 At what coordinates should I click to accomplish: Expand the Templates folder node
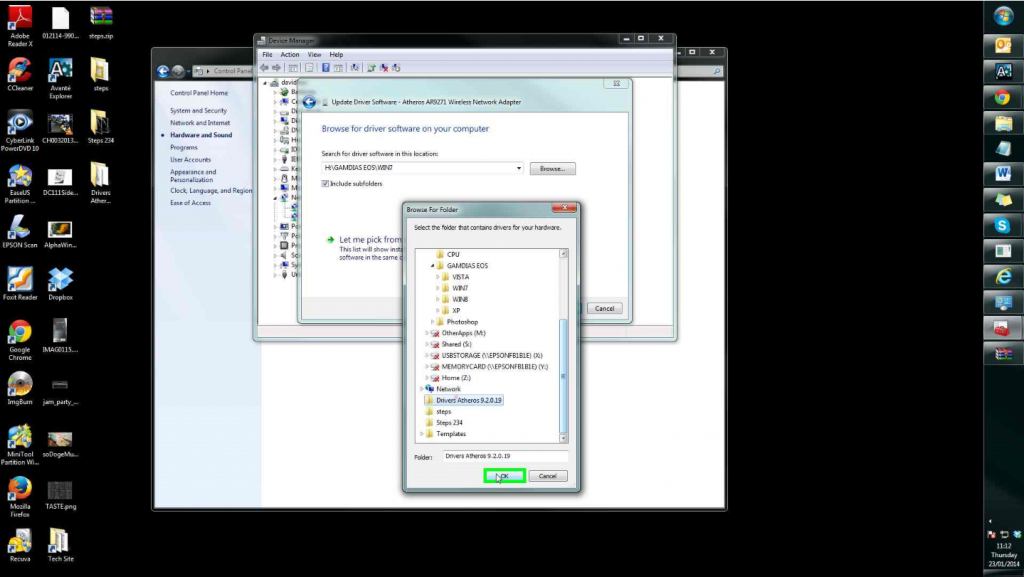point(422,433)
